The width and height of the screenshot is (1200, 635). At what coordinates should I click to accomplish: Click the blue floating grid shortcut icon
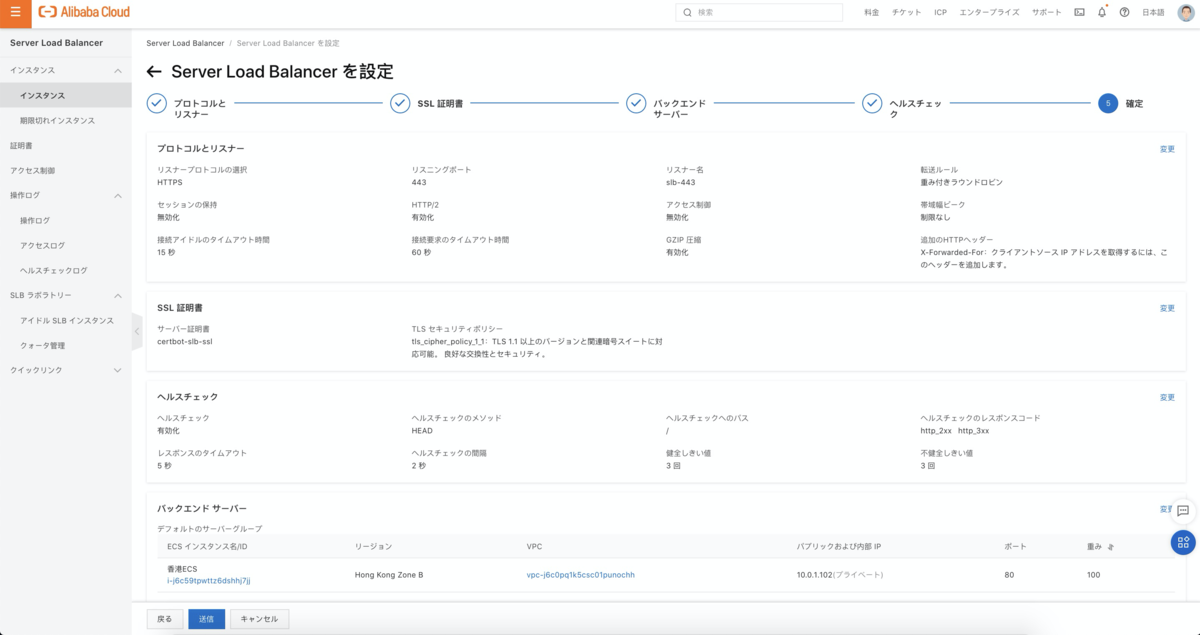point(1183,542)
